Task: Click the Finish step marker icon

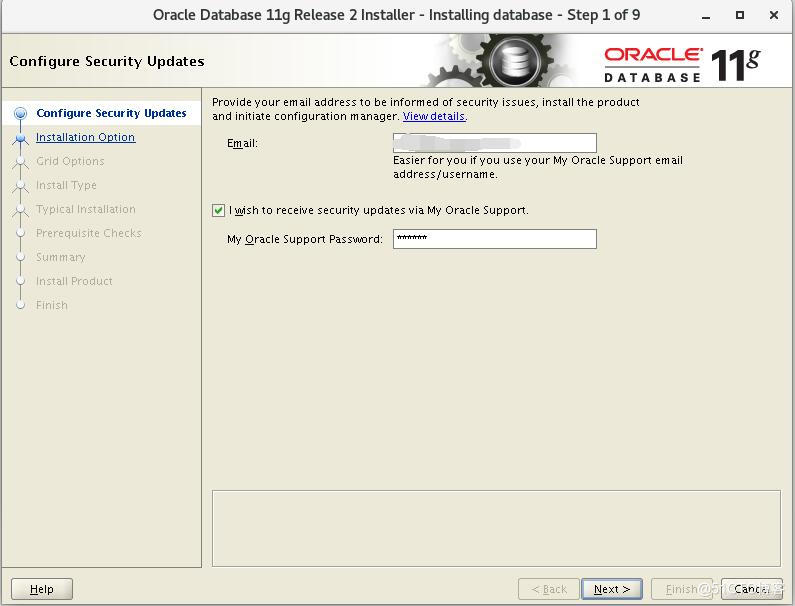Action: pos(20,305)
